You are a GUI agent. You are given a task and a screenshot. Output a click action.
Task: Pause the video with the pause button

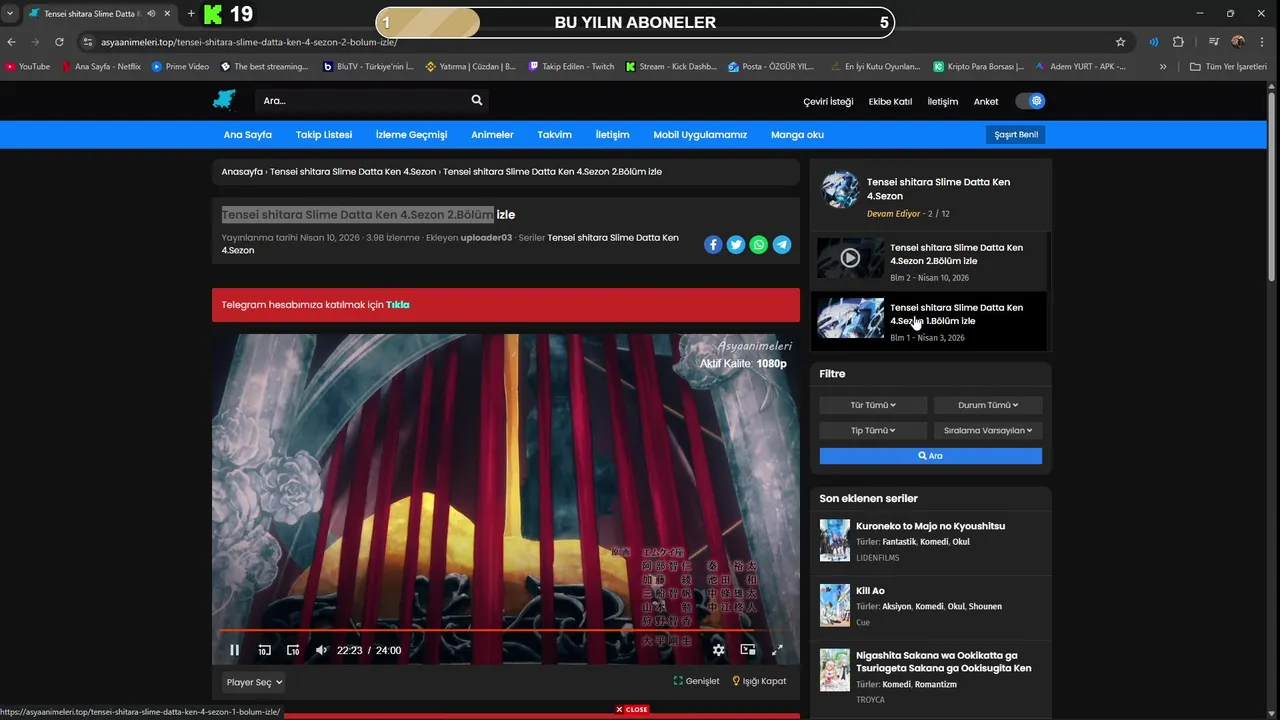pyautogui.click(x=234, y=650)
